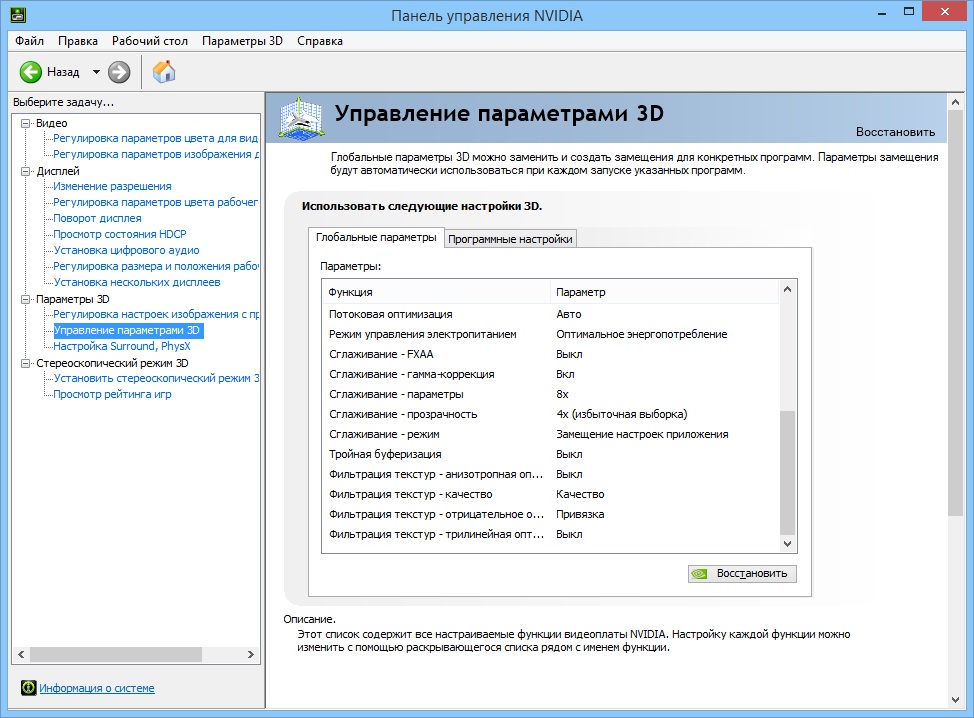Click the settings list vertical scrollbar thumb

pyautogui.click(x=787, y=472)
